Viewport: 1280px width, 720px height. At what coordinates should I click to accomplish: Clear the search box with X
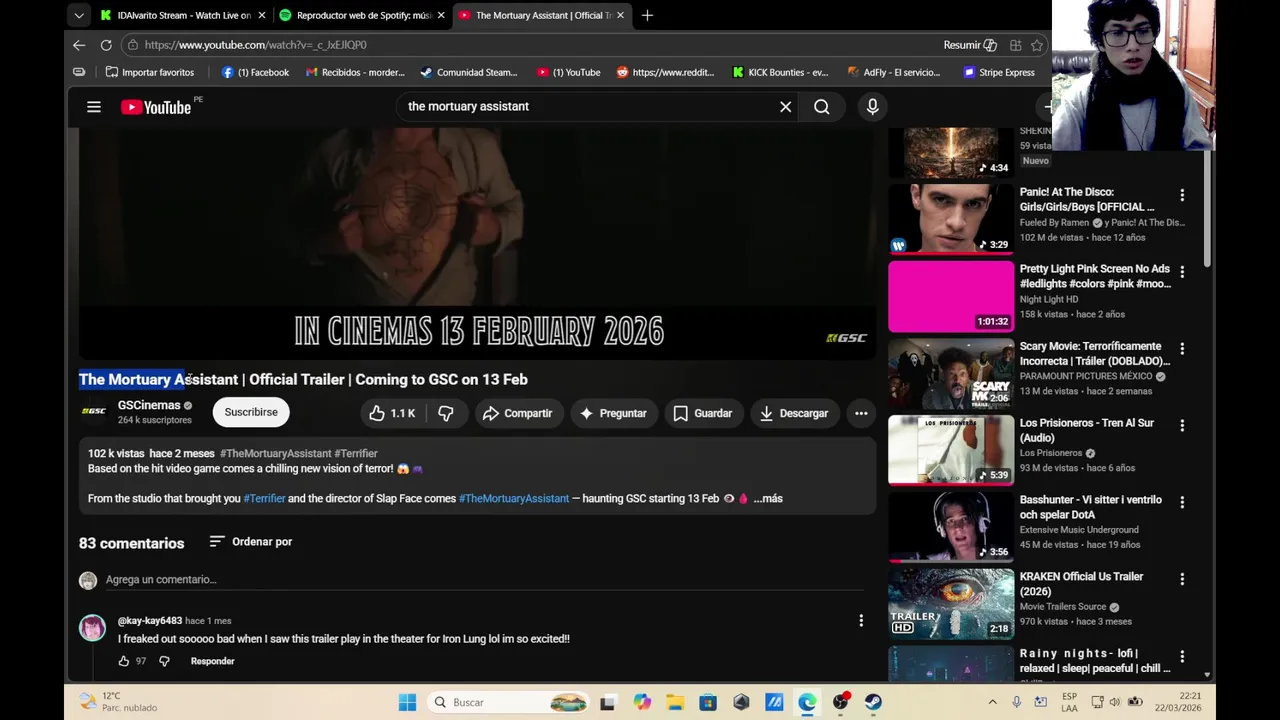pos(785,107)
